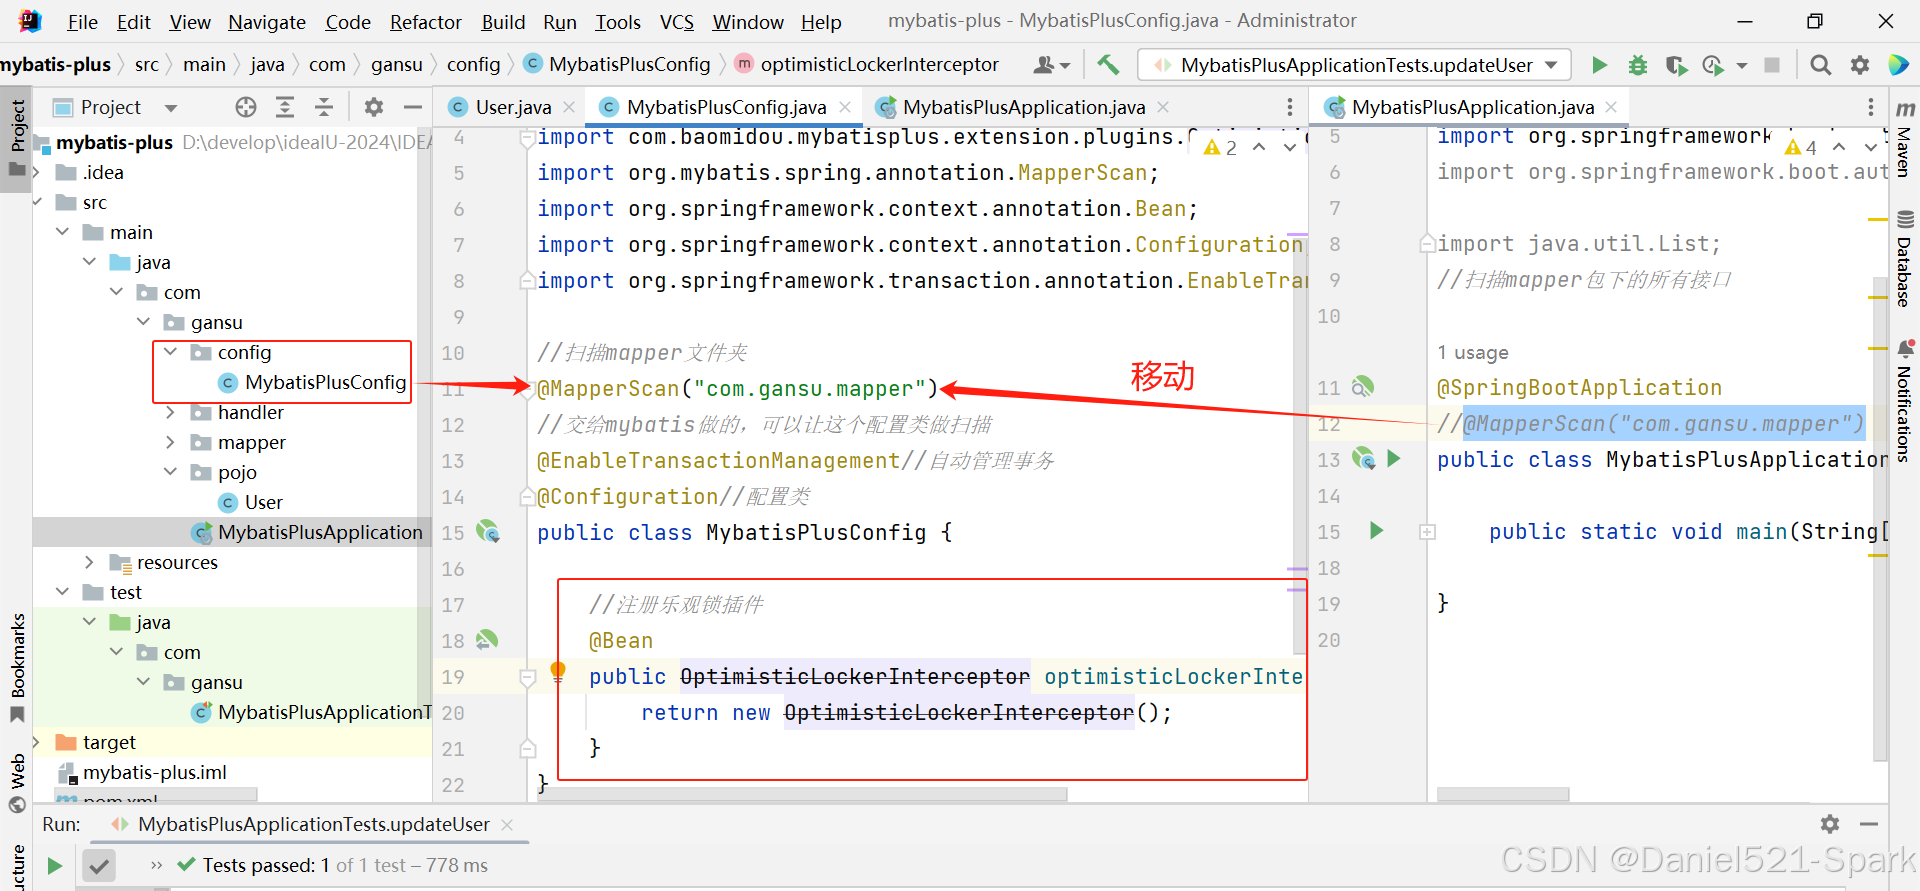The image size is (1920, 891).
Task: Select opened file in Project tree
Action: click(246, 107)
